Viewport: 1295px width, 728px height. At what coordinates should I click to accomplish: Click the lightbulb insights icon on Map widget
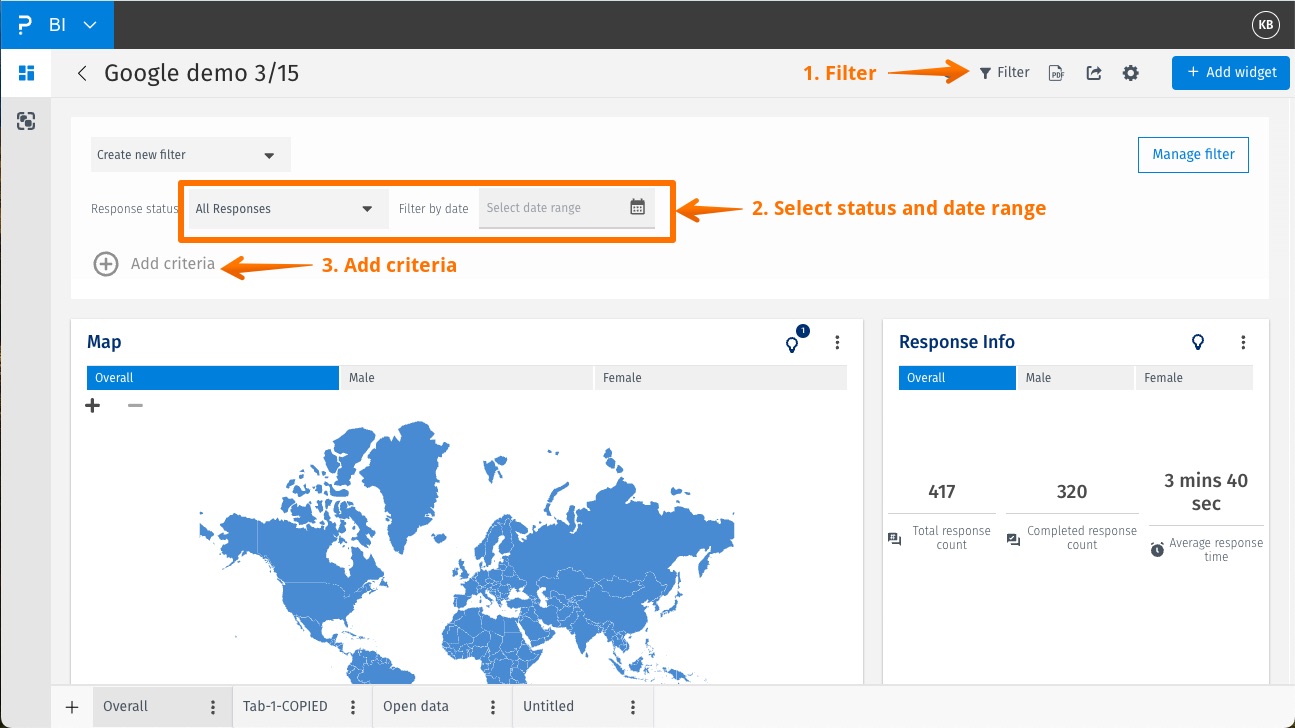(793, 343)
